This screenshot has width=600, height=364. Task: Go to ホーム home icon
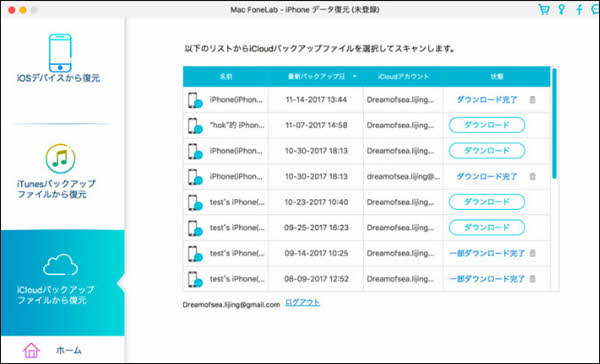(x=31, y=350)
